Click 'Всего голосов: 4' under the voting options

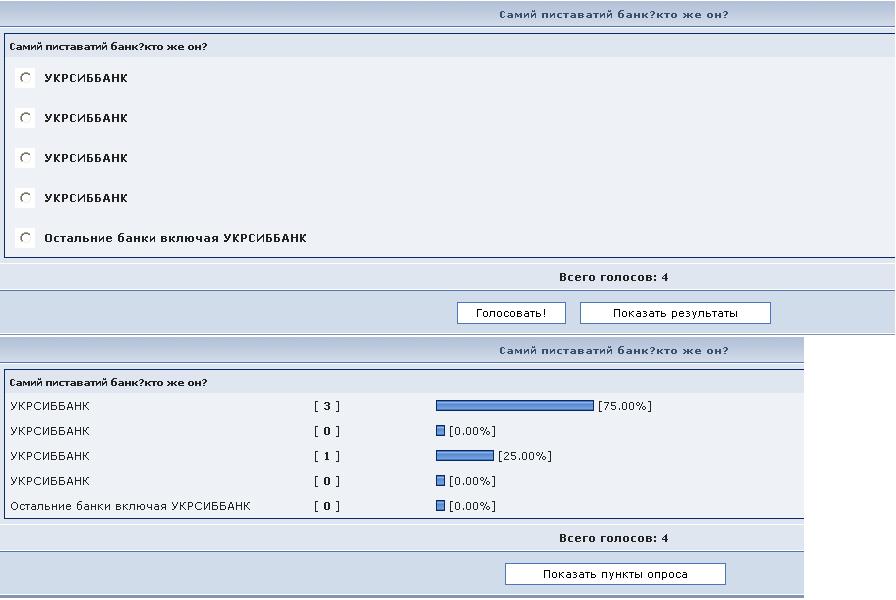(614, 277)
